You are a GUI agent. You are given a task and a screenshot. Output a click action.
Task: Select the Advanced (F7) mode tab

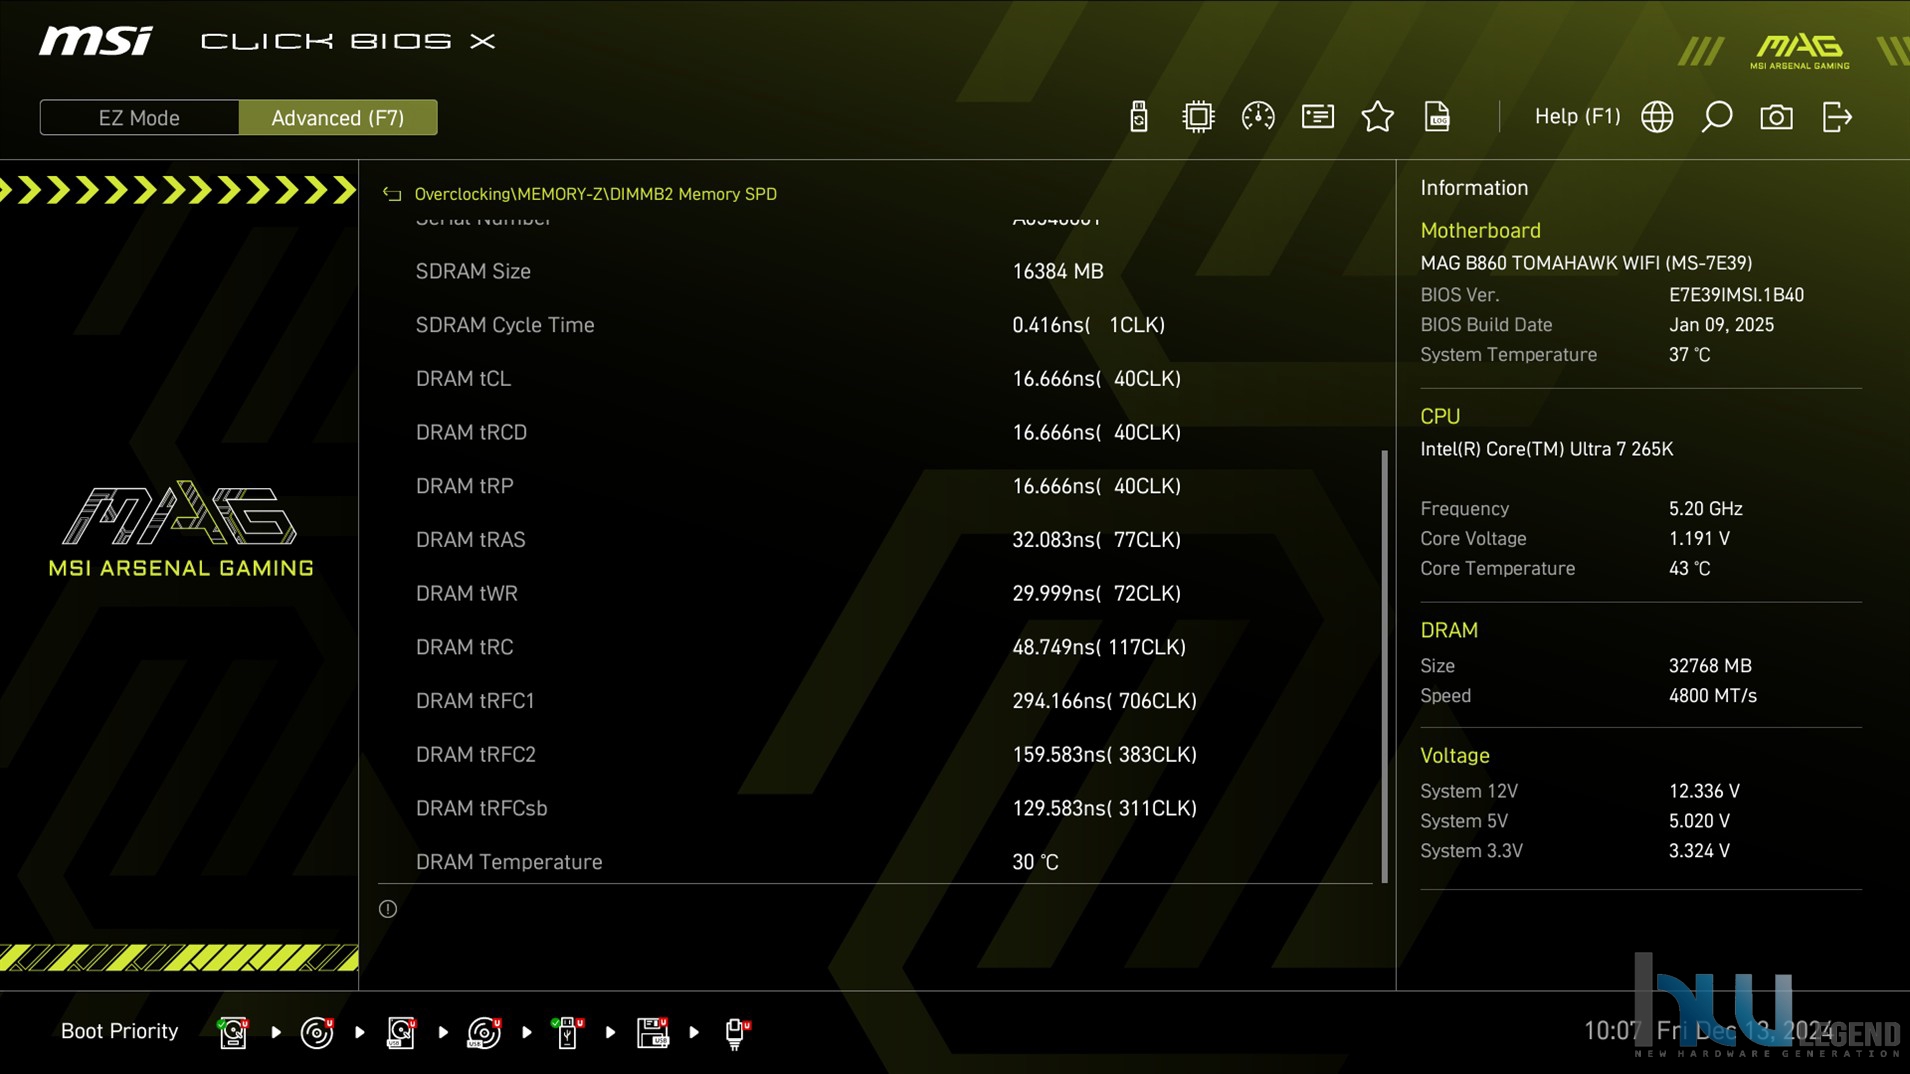(338, 118)
